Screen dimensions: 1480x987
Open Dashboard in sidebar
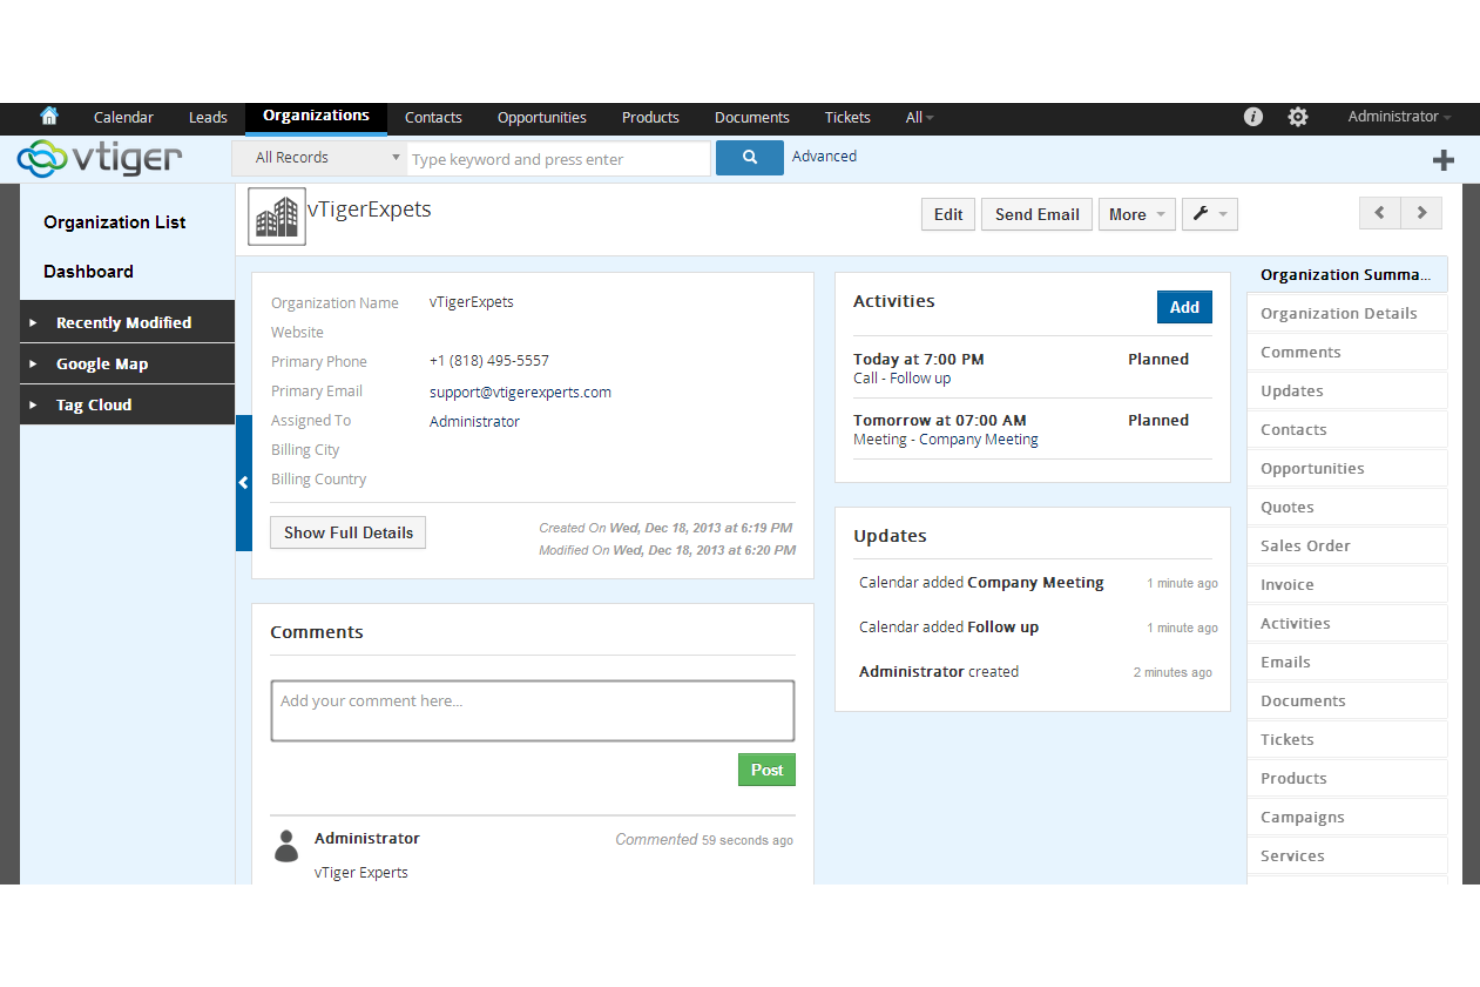tap(88, 271)
